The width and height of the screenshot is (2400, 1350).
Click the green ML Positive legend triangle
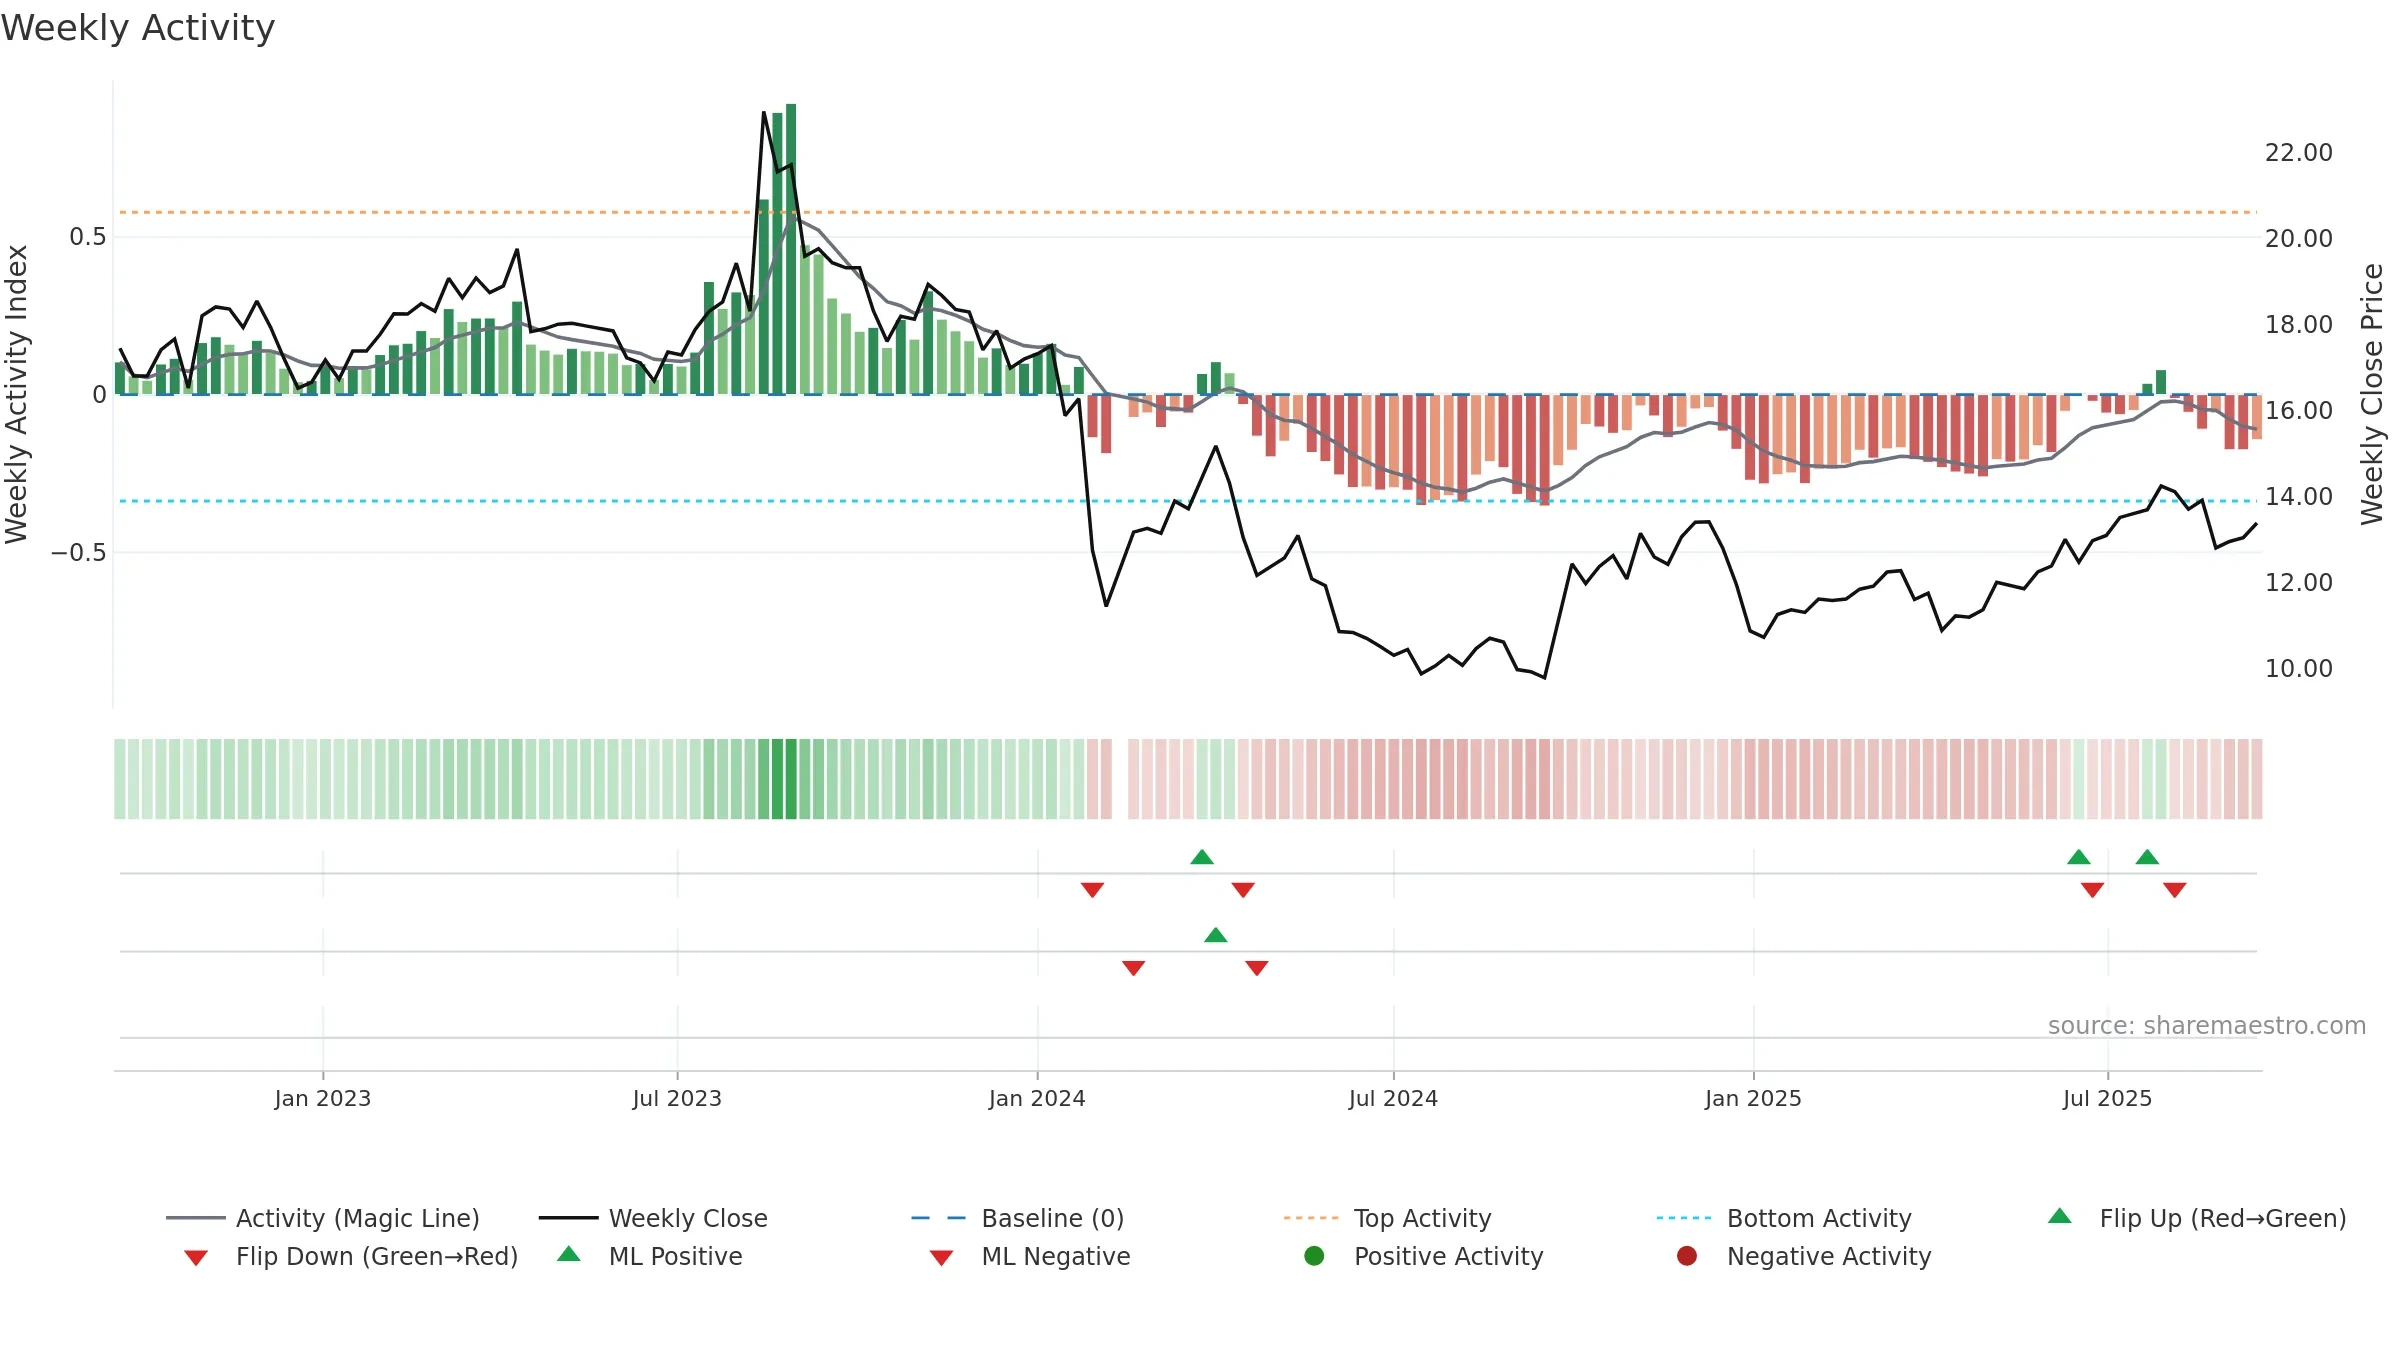pos(569,1254)
